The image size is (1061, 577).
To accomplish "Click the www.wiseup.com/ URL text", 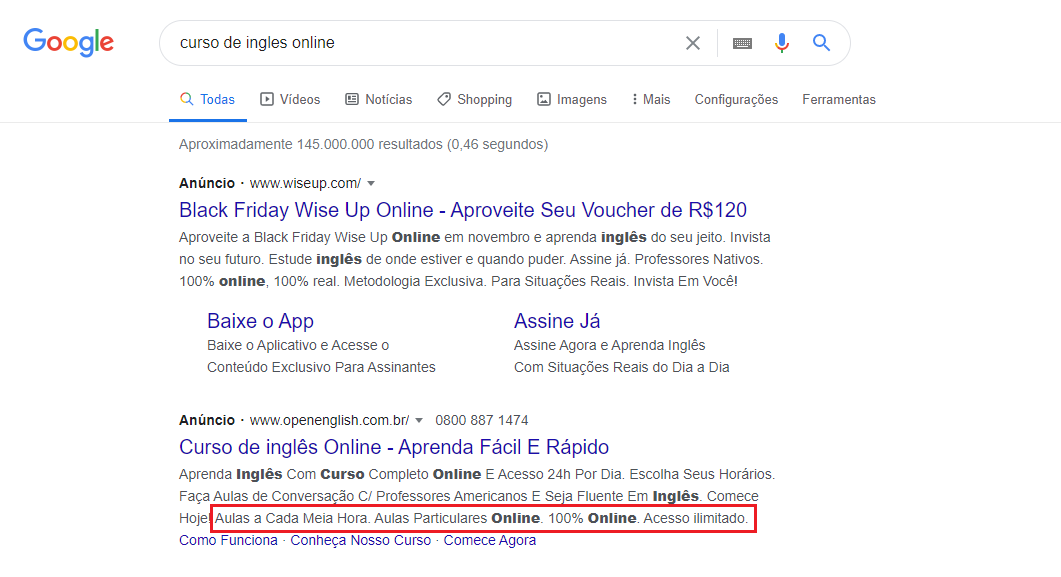I will [305, 183].
